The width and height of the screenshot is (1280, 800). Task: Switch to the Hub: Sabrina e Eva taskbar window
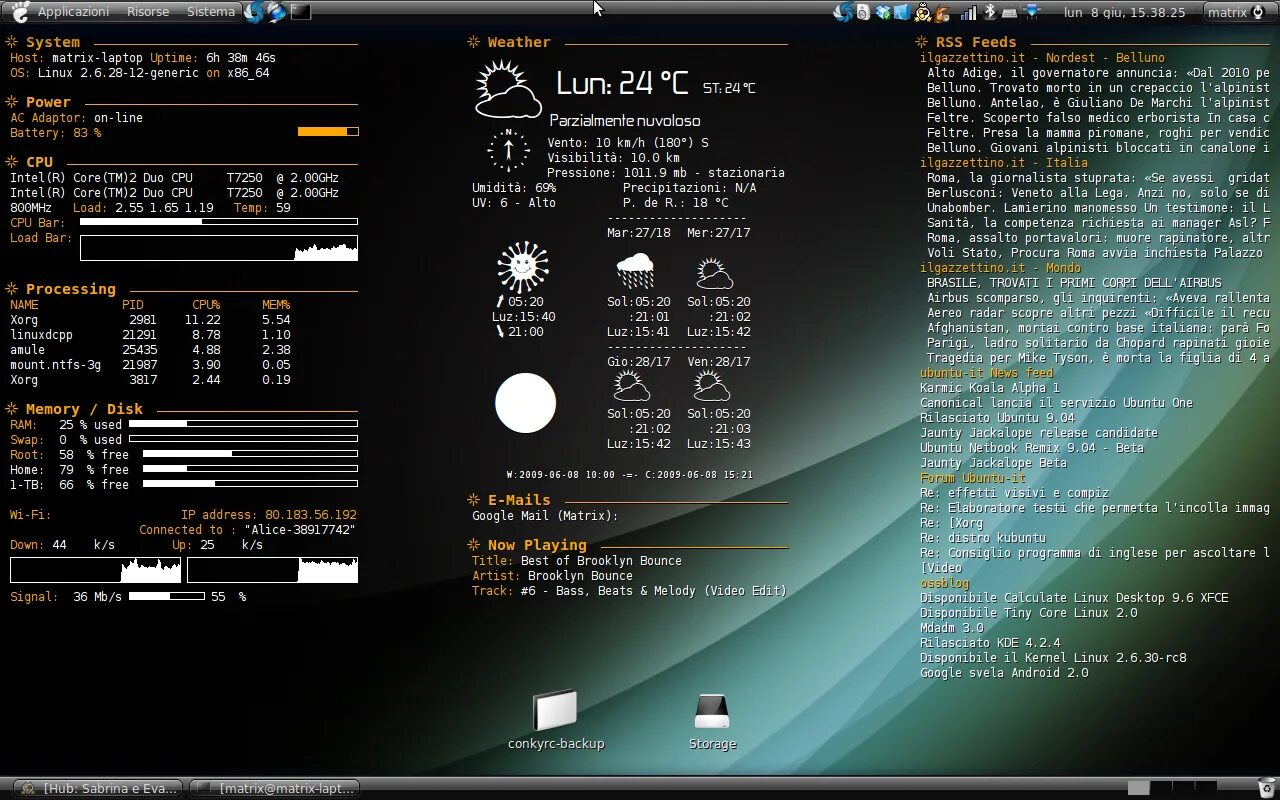[x=100, y=788]
